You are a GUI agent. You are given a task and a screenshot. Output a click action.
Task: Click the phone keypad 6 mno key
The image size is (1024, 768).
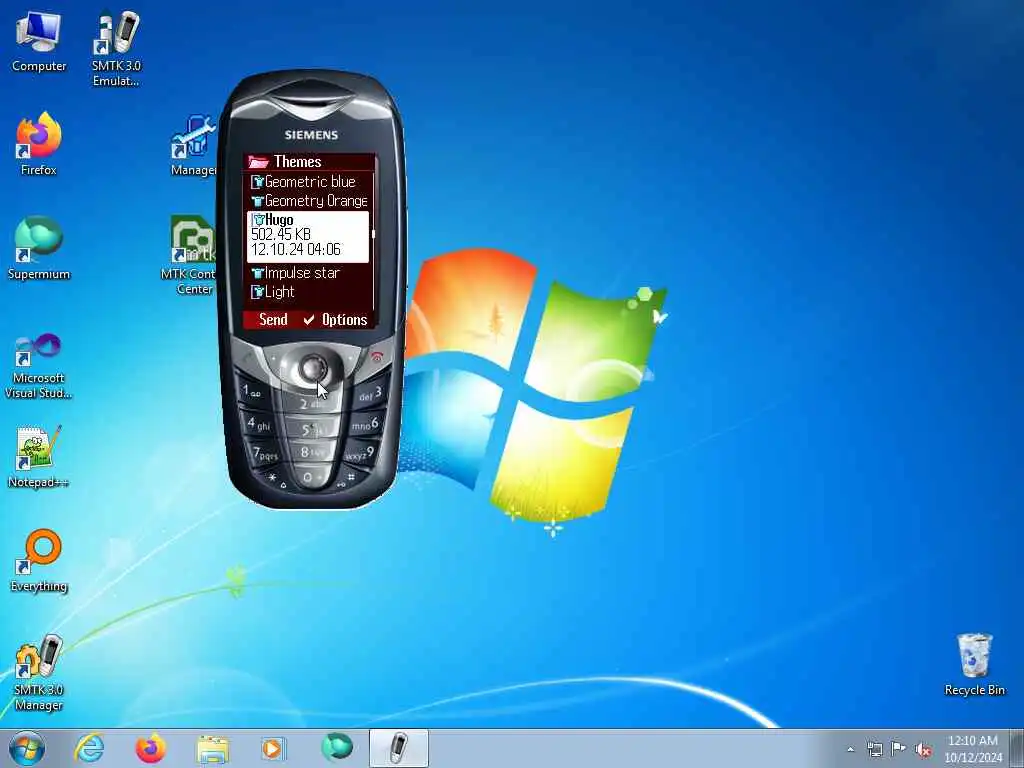tap(364, 424)
